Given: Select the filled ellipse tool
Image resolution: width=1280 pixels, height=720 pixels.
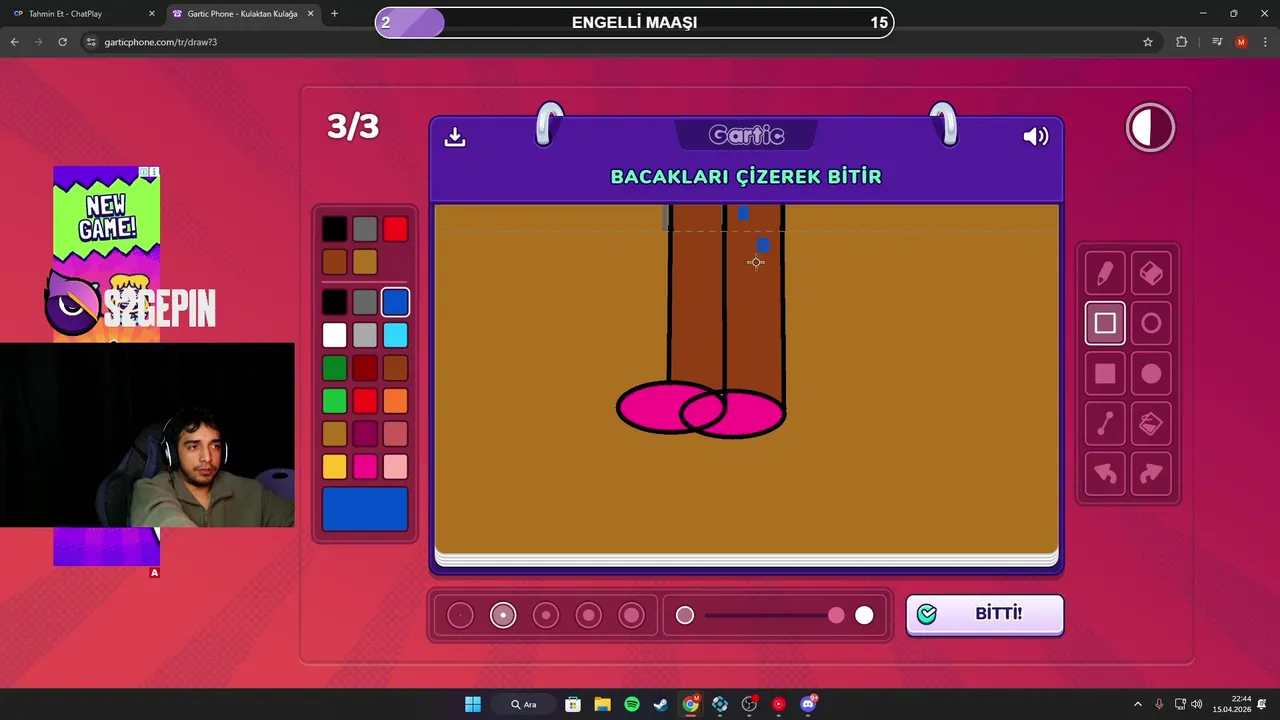Looking at the screenshot, I should (x=1151, y=373).
